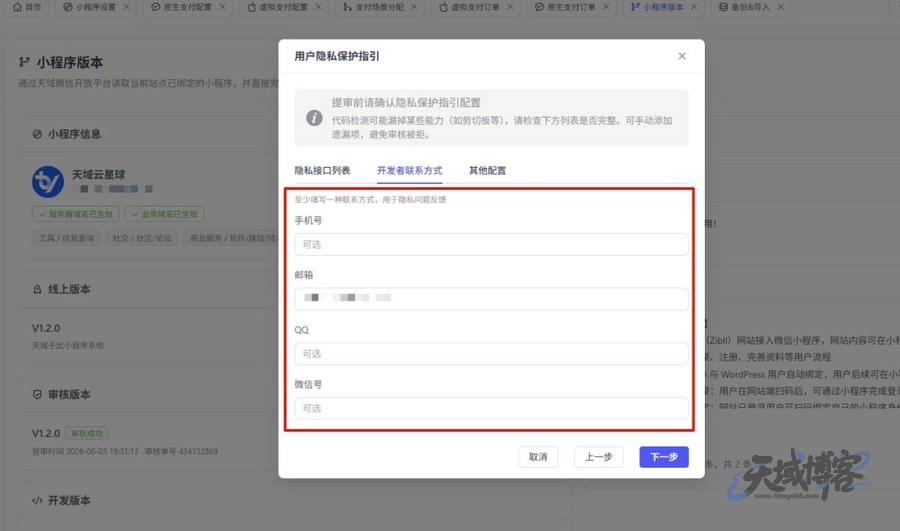Click the 服务器域名已生效 status tag
This screenshot has height=531, width=900.
coord(75,214)
